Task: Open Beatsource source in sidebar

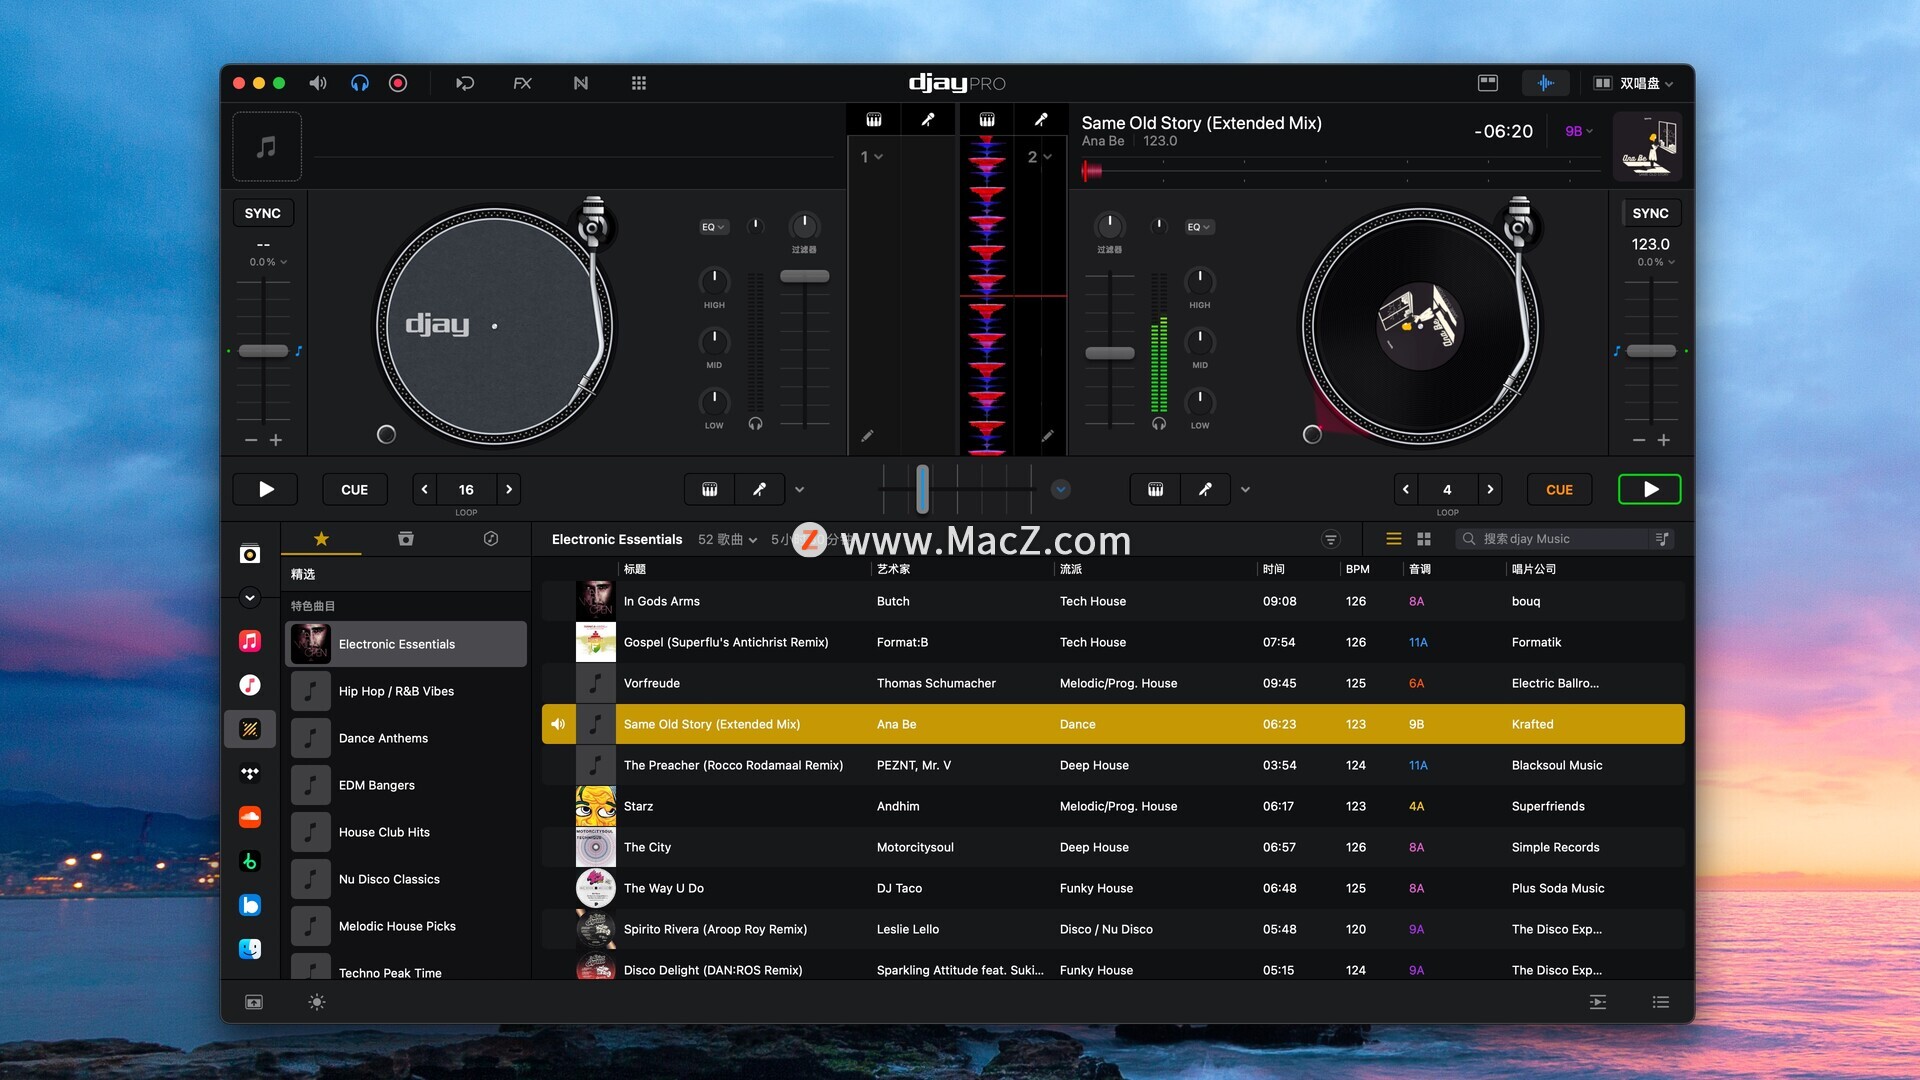Action: [250, 905]
